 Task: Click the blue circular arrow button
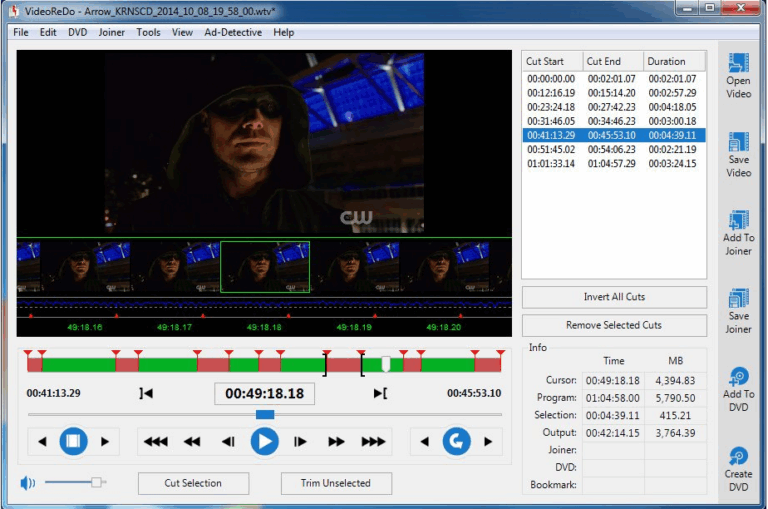(x=457, y=441)
